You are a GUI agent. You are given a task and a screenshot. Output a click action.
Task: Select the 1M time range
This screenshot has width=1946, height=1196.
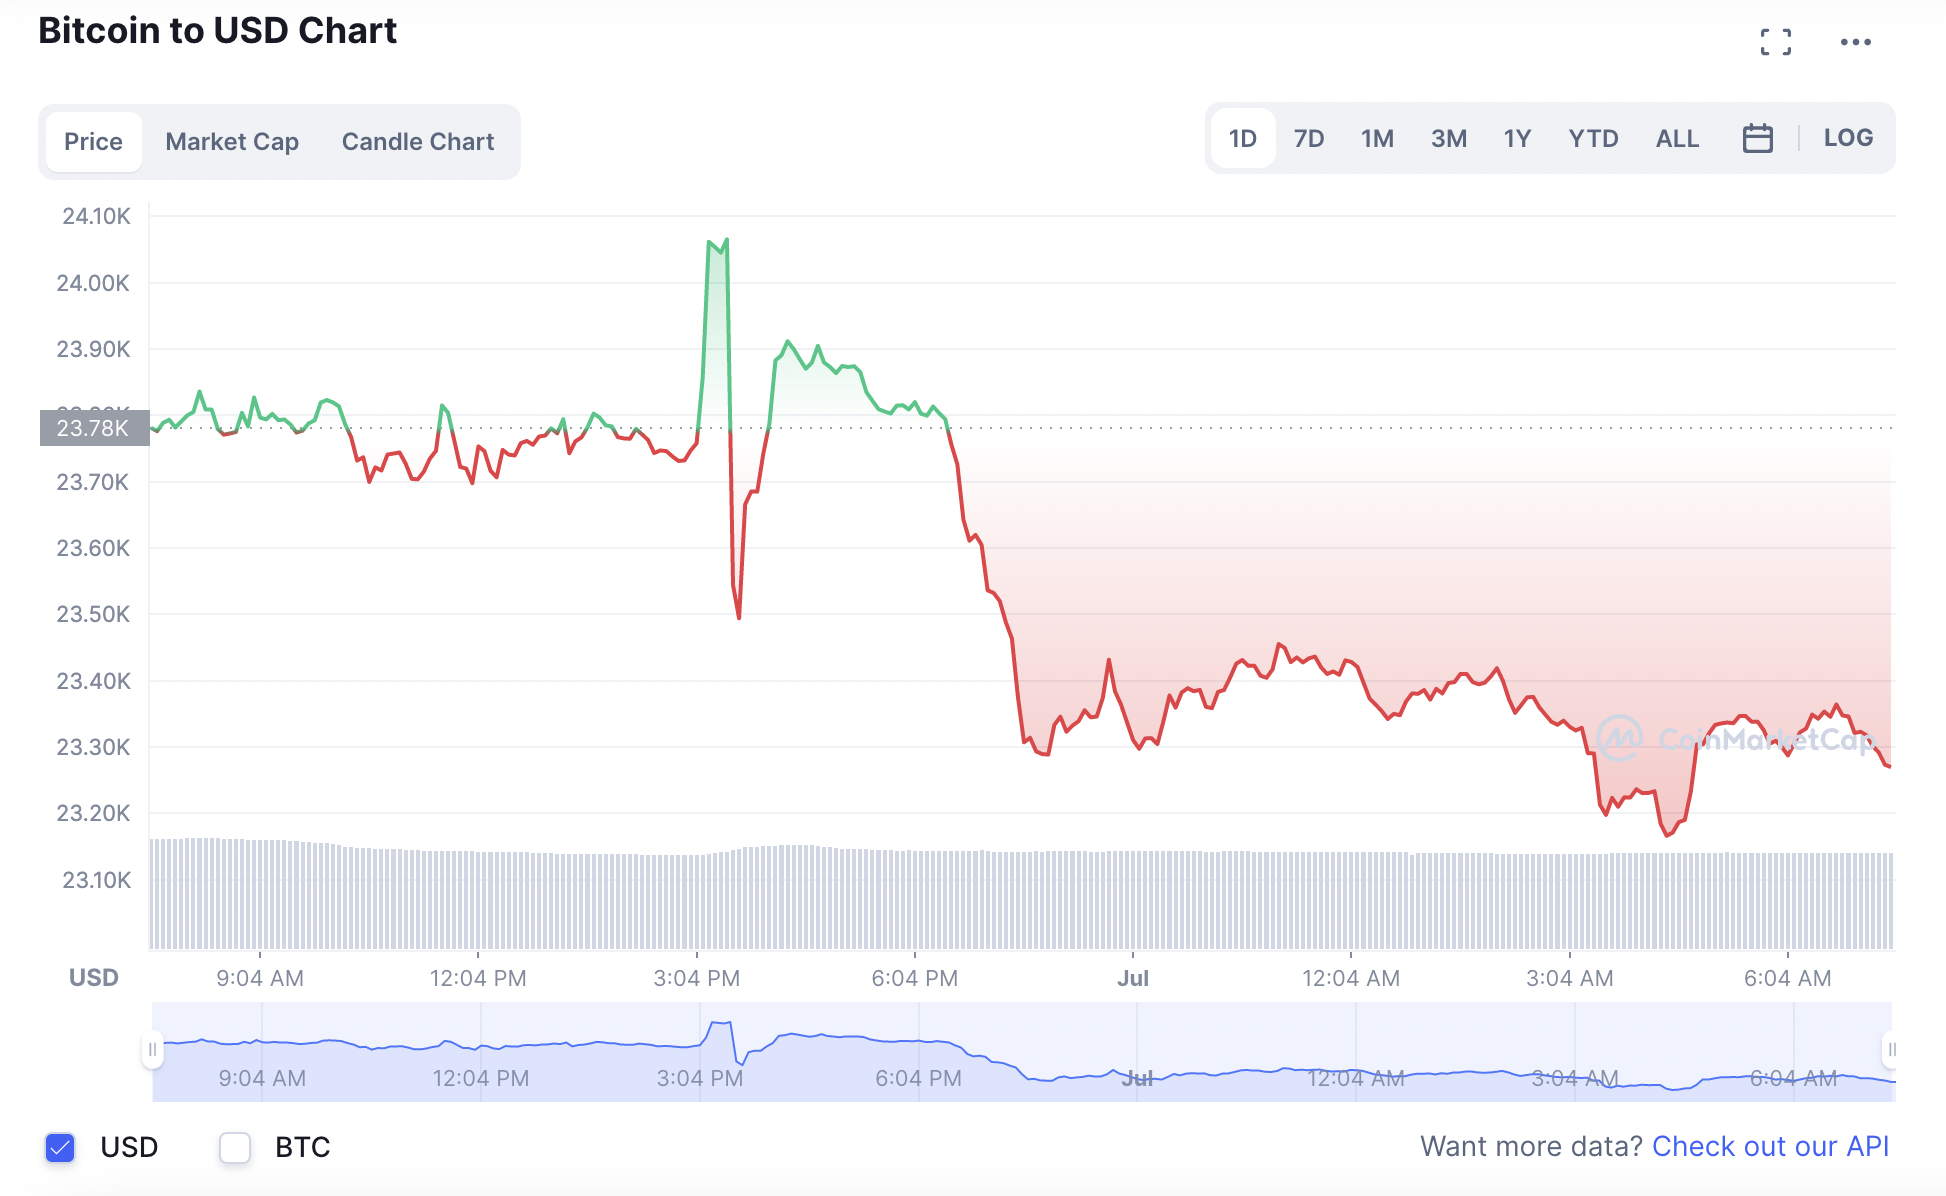tap(1377, 138)
